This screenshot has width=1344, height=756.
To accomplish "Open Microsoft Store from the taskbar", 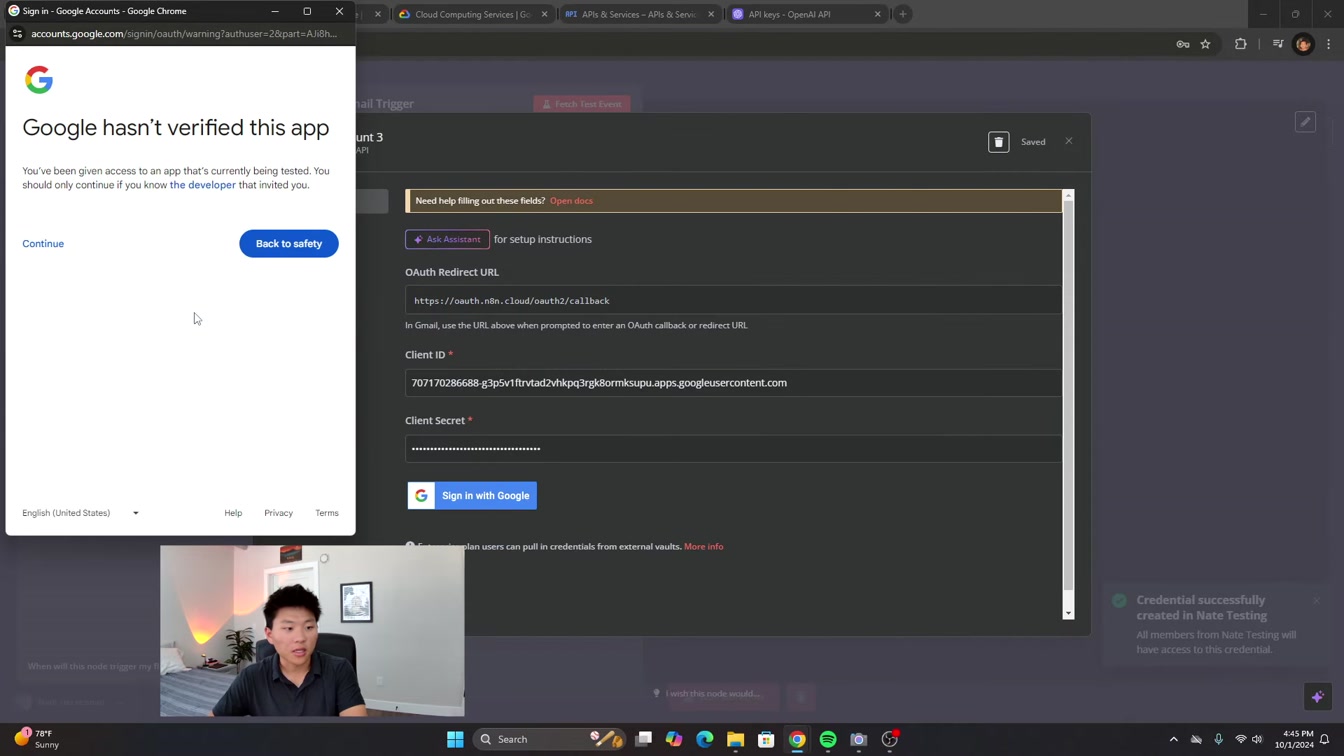I will point(766,740).
